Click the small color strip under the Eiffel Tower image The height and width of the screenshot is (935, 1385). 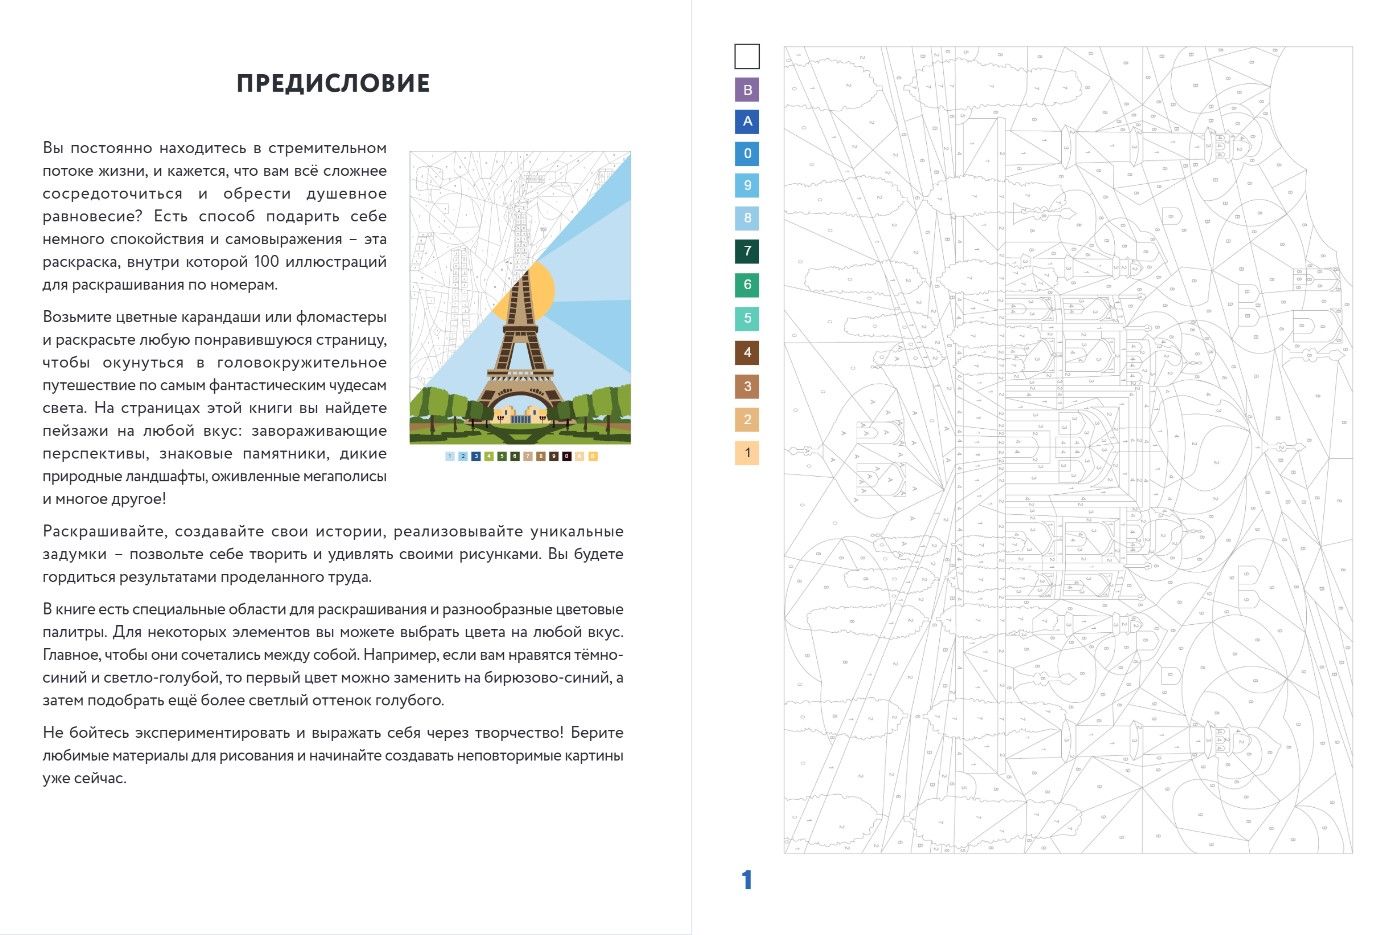point(521,456)
